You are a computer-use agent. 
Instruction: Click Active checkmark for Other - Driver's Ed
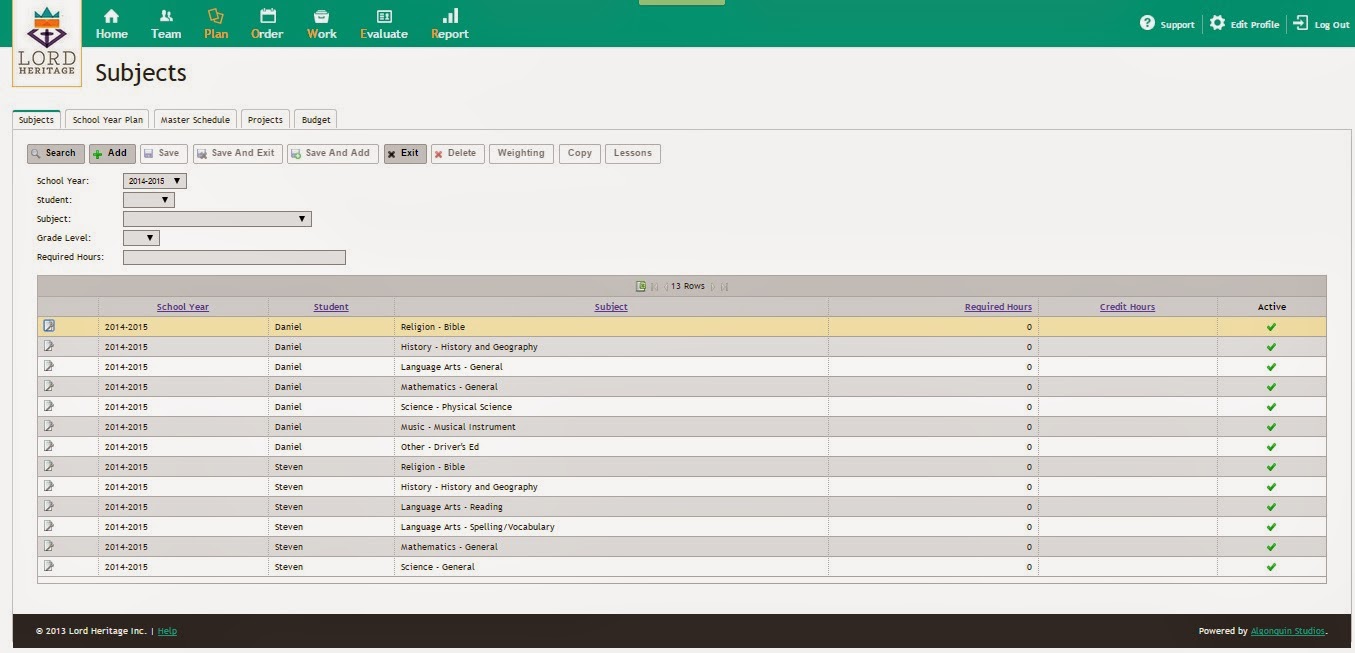(1271, 447)
